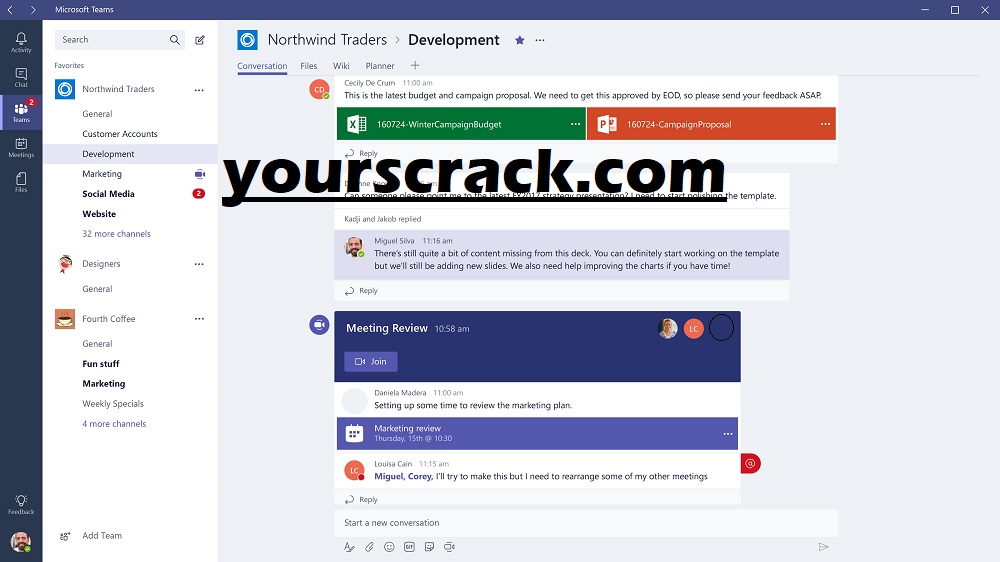1000x562 pixels.
Task: Open the GIF picker
Action: 409,547
